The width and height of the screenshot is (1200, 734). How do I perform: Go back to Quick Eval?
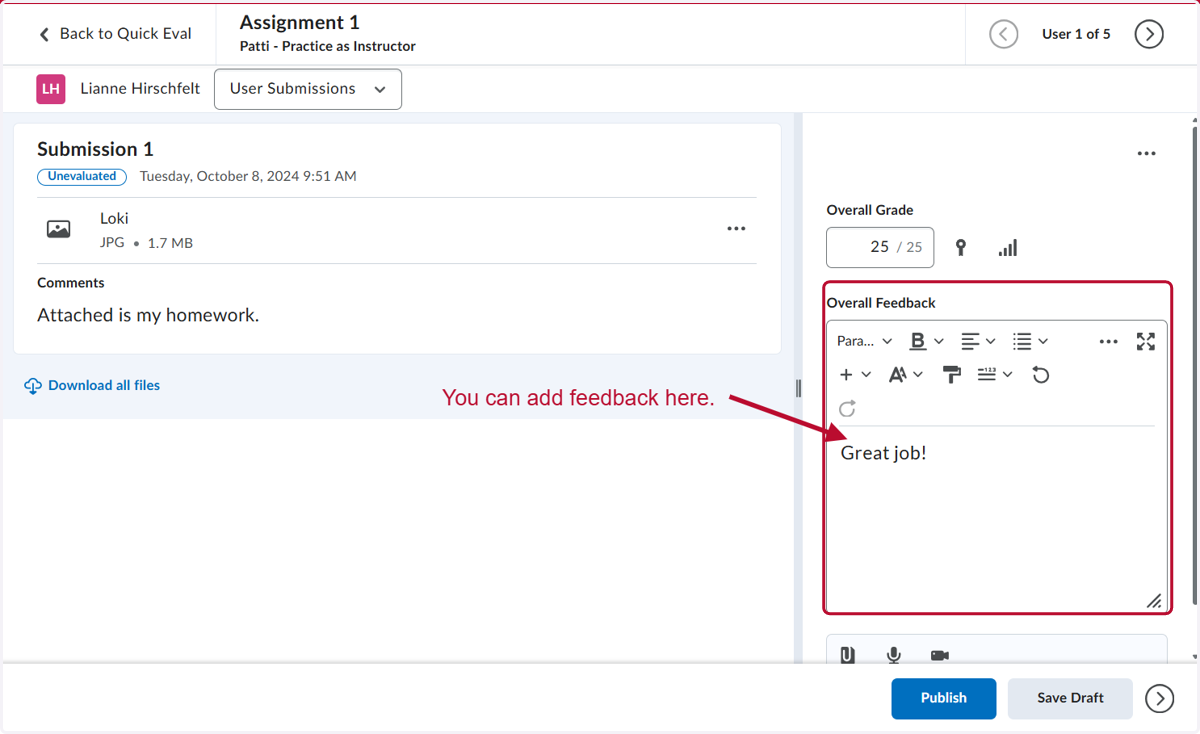(115, 34)
